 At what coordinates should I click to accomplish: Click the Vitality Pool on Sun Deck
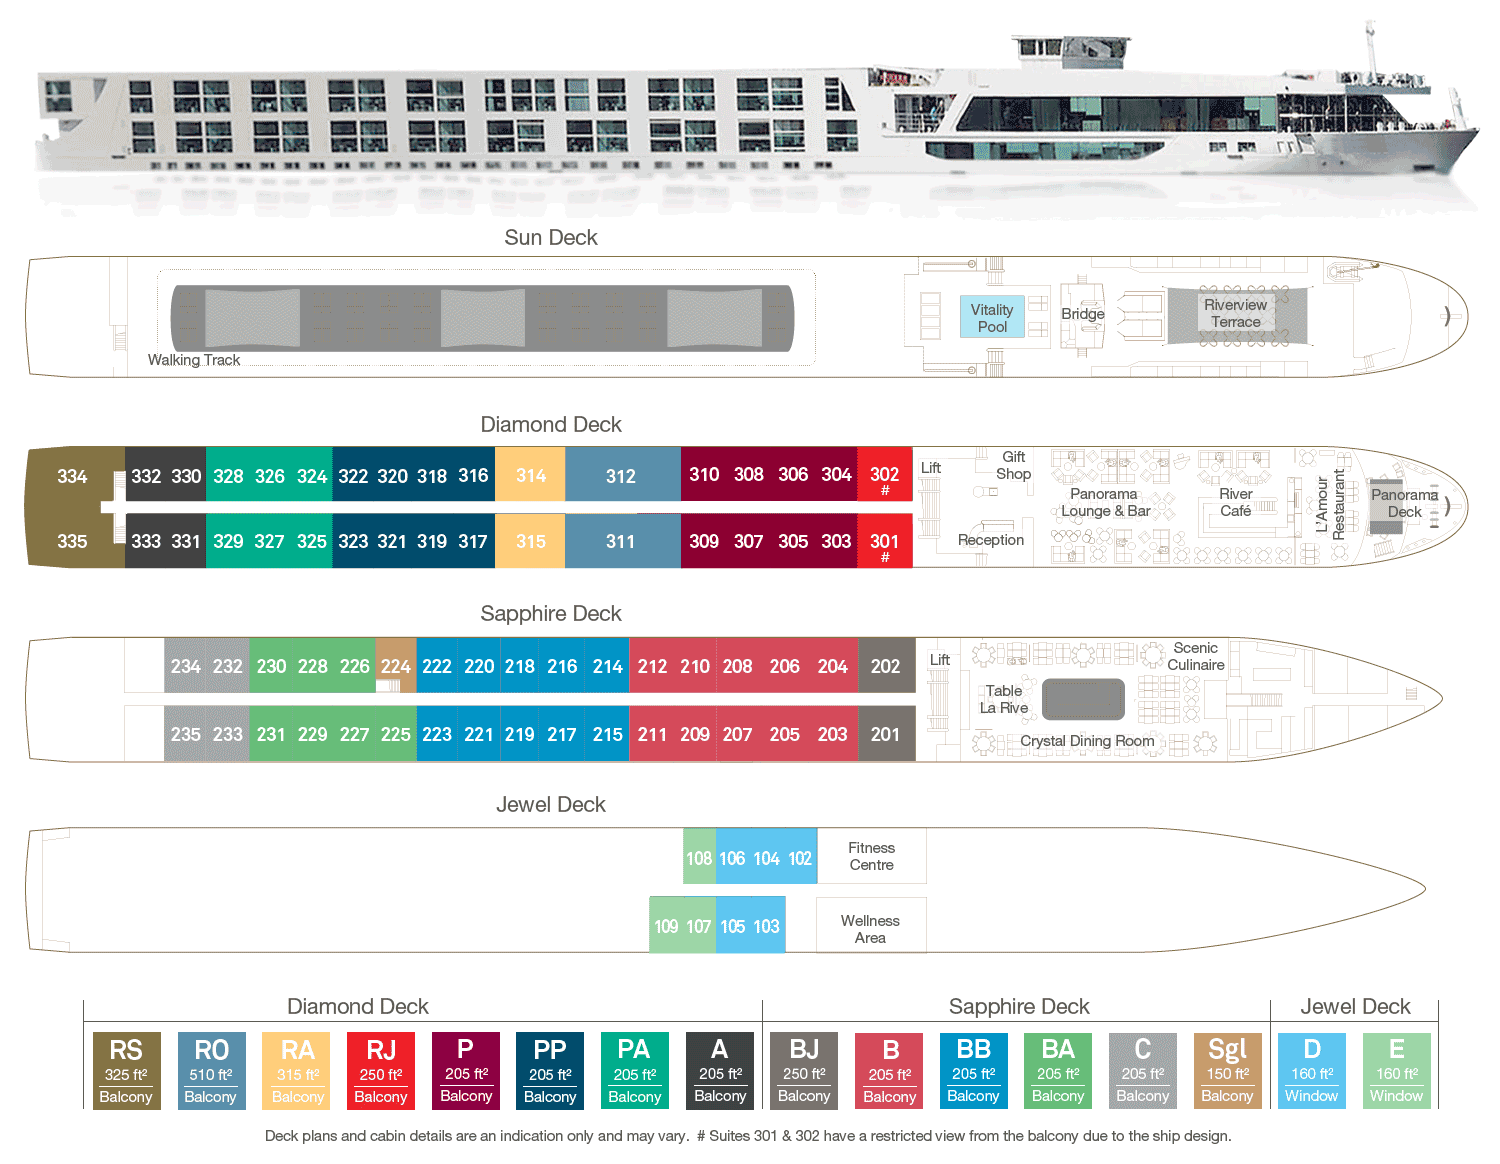992,317
